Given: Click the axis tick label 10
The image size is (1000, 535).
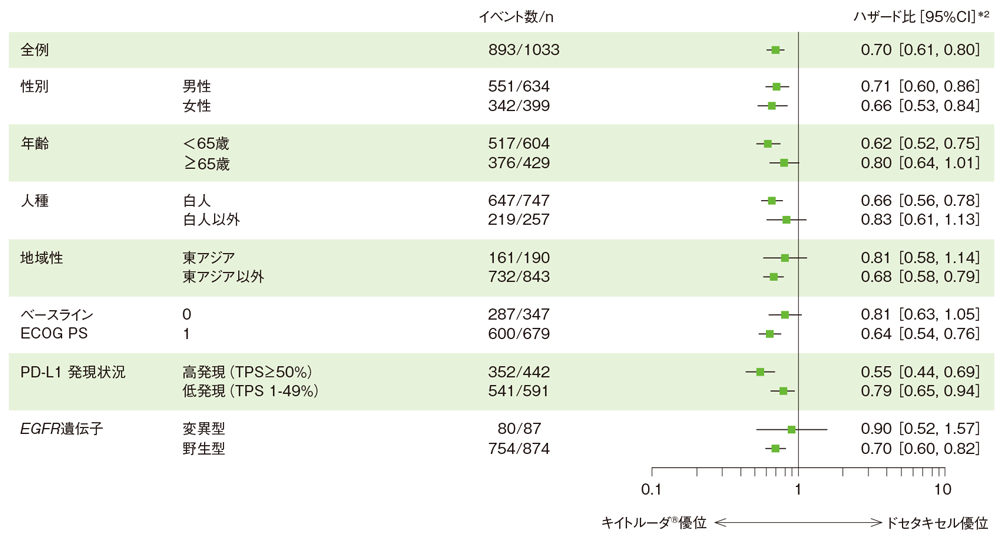Looking at the screenshot, I should pyautogui.click(x=943, y=490).
